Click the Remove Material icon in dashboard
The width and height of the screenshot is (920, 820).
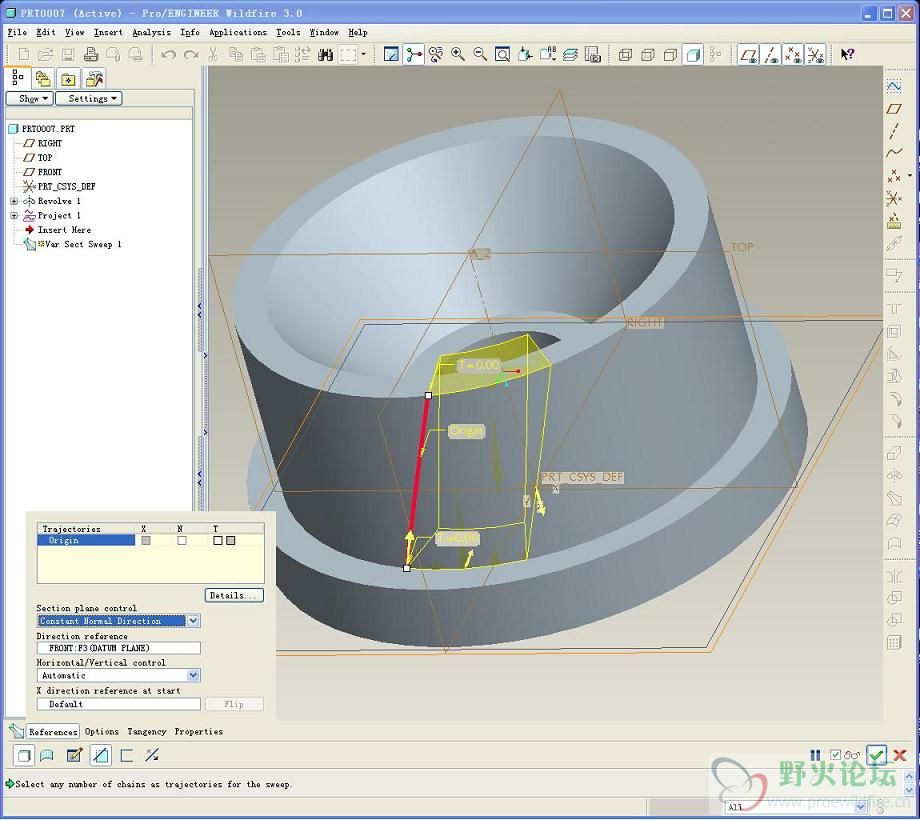[101, 755]
